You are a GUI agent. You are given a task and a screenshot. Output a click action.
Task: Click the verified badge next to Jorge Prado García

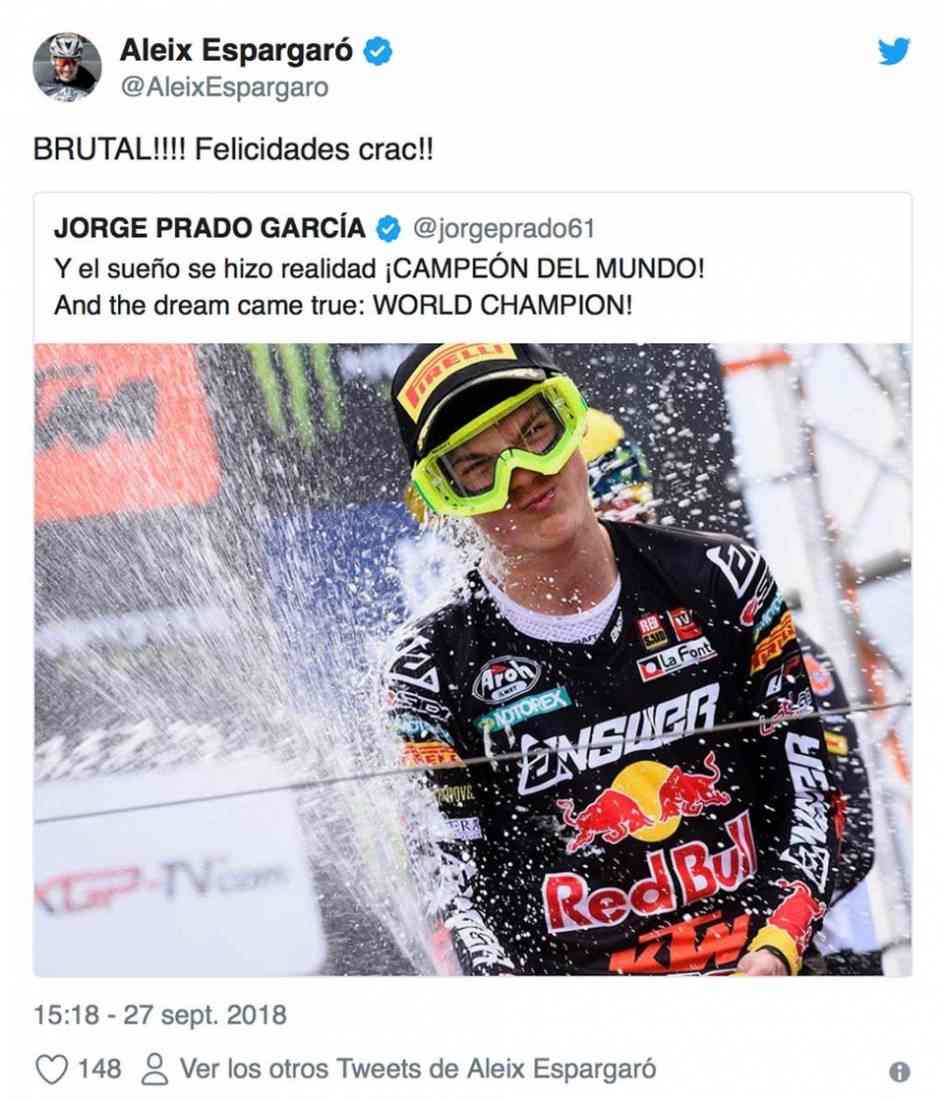click(388, 229)
